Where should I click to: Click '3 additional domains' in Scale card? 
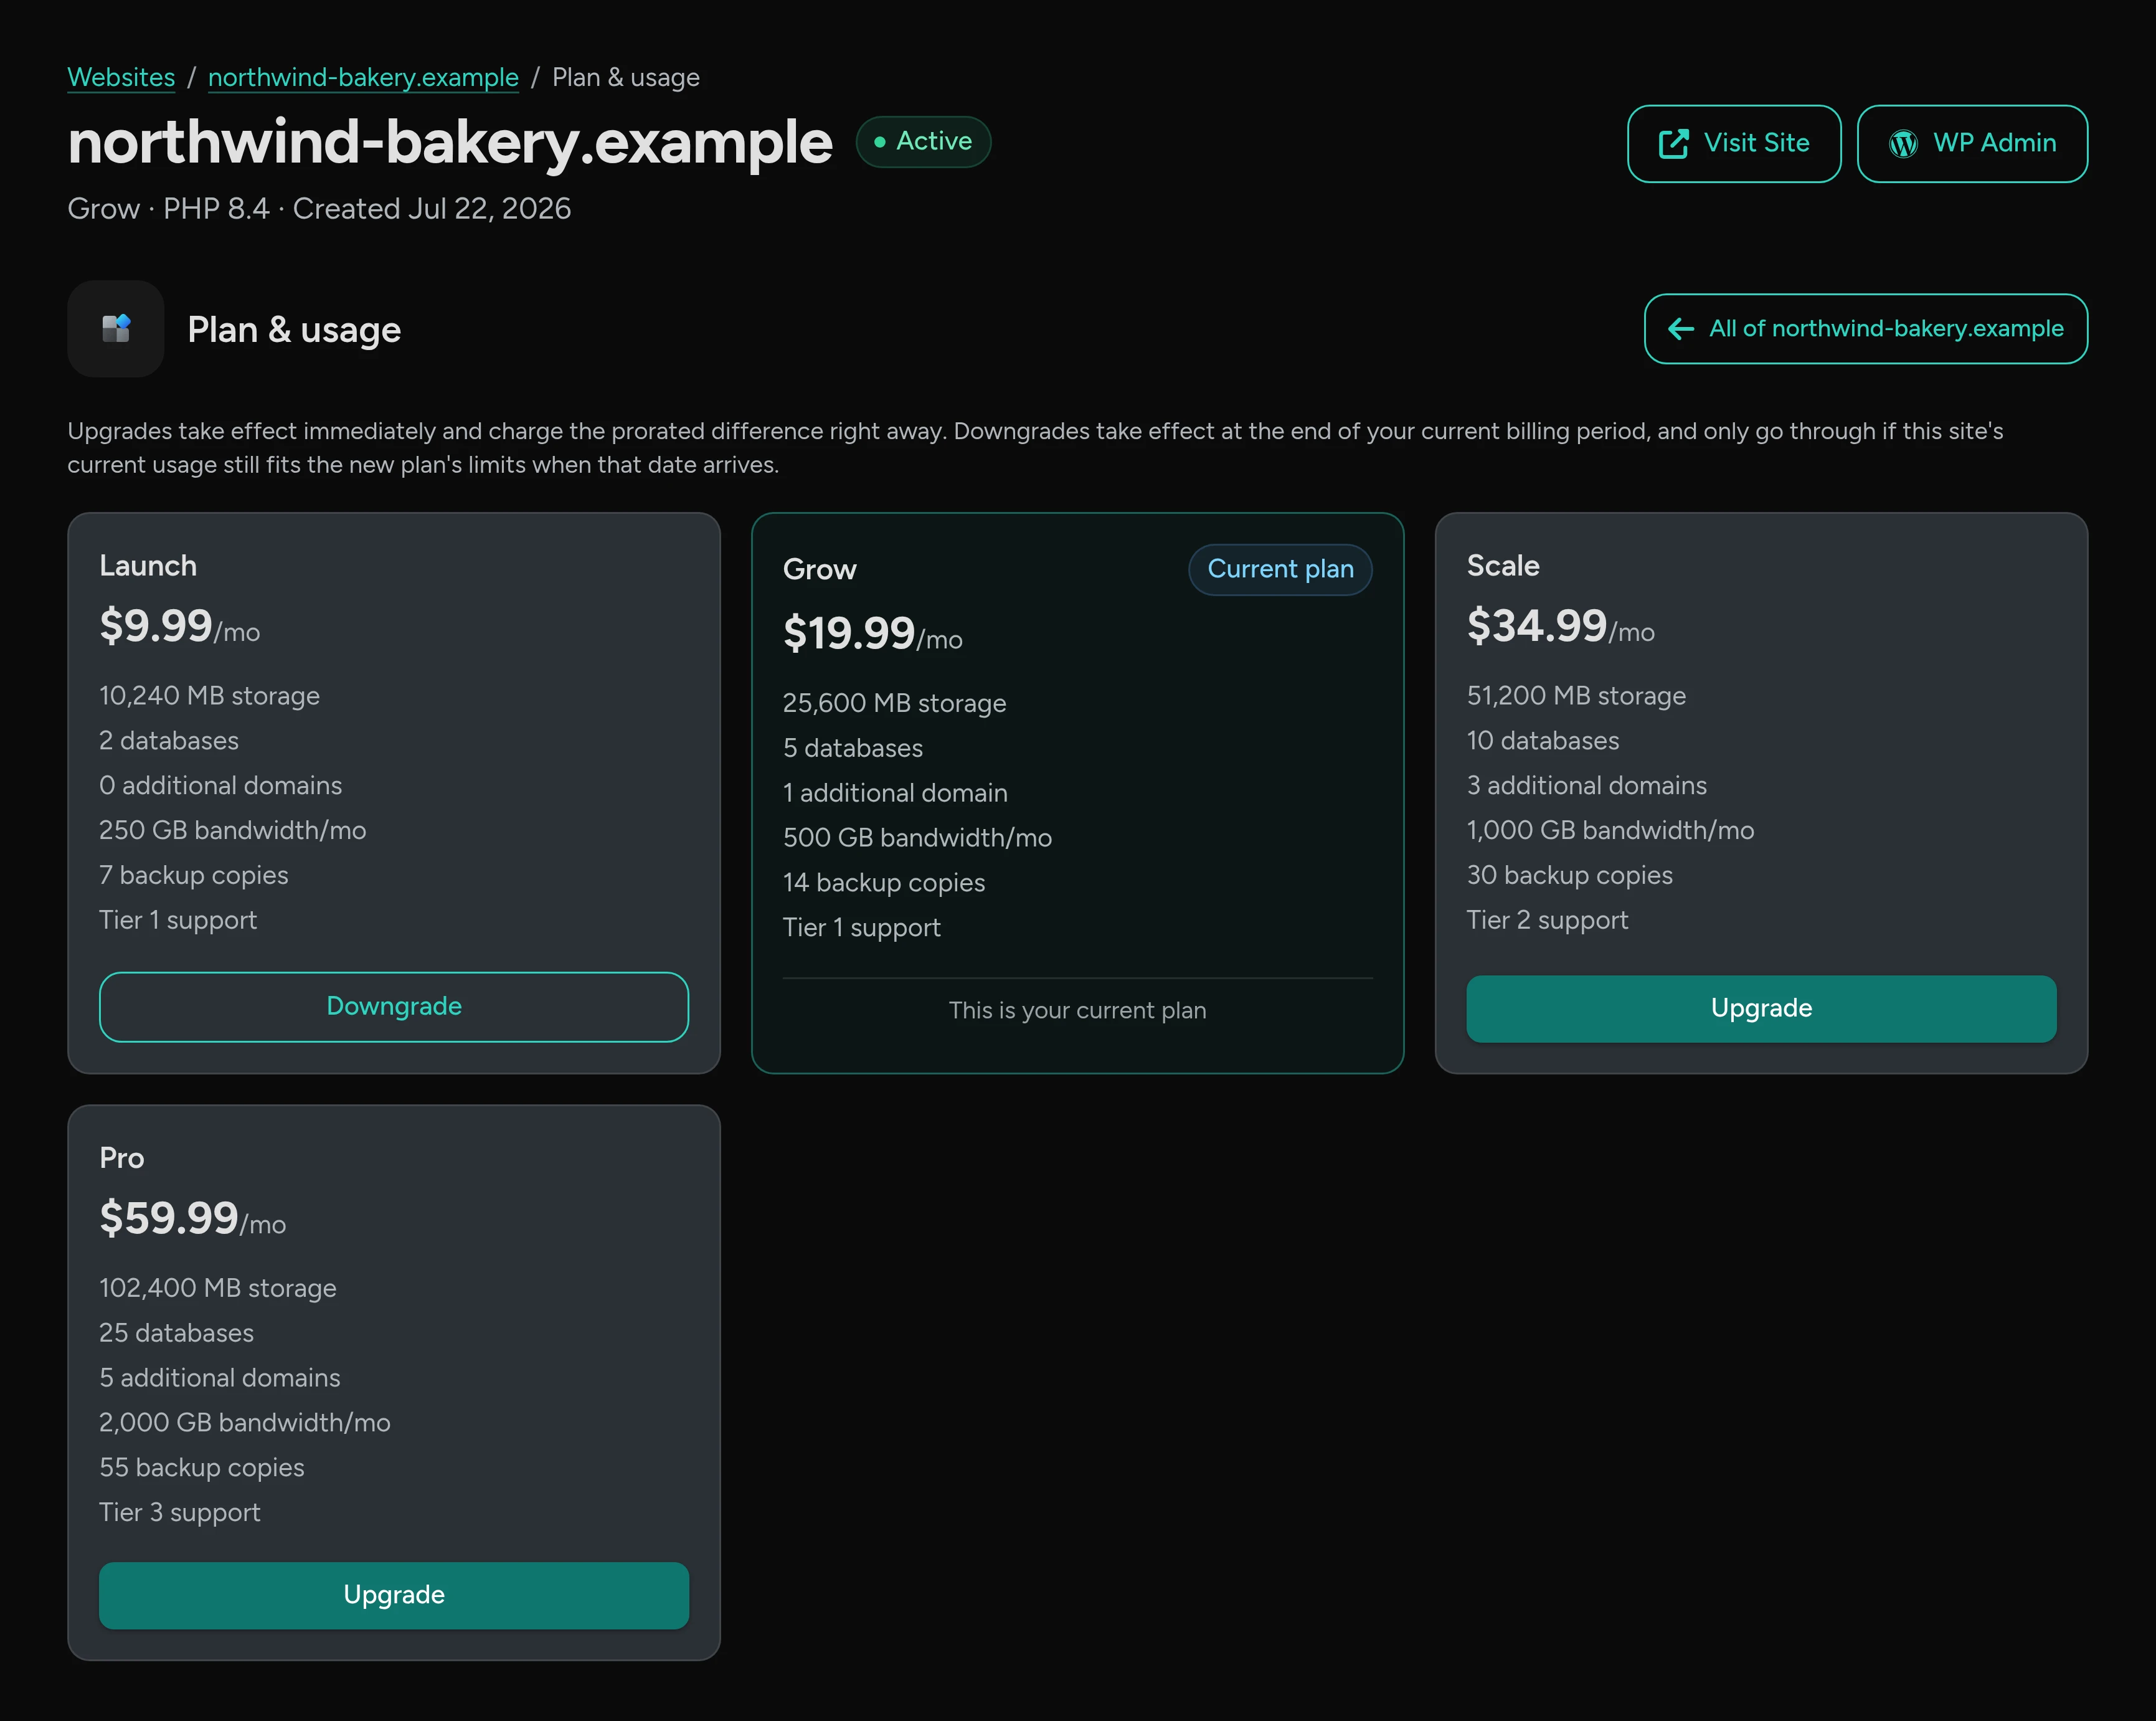click(x=1586, y=785)
